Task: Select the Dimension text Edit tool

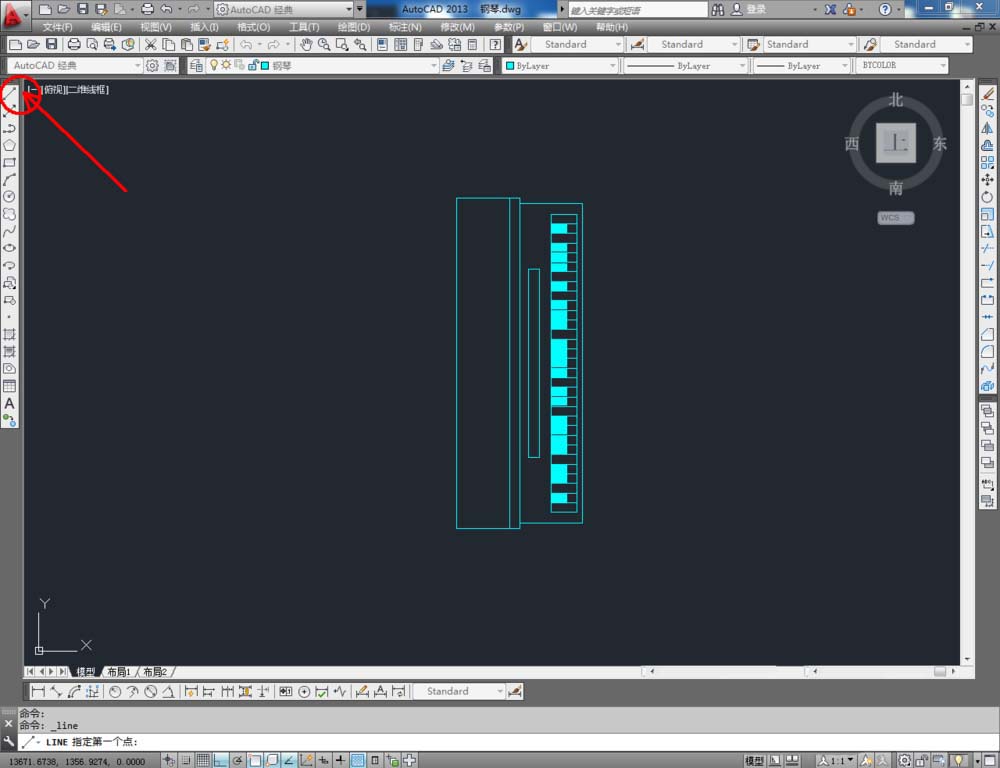Action: click(381, 691)
